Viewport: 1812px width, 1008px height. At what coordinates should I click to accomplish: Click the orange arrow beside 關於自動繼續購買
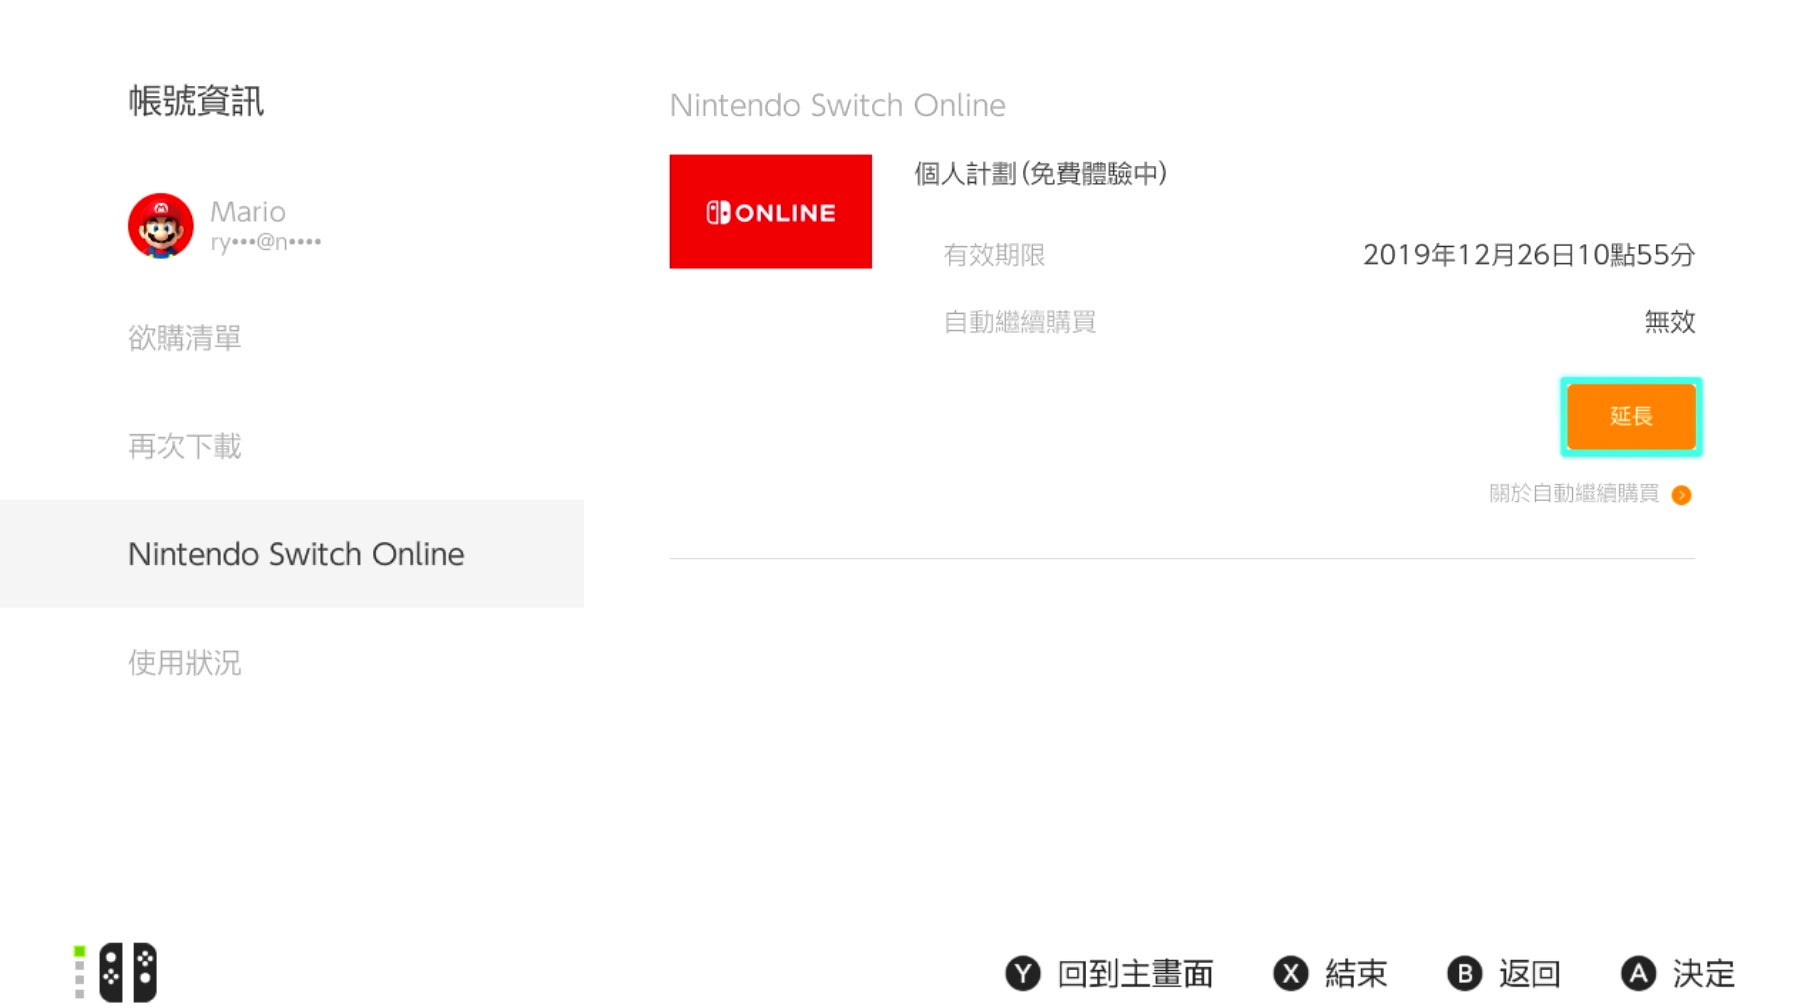pos(1681,495)
